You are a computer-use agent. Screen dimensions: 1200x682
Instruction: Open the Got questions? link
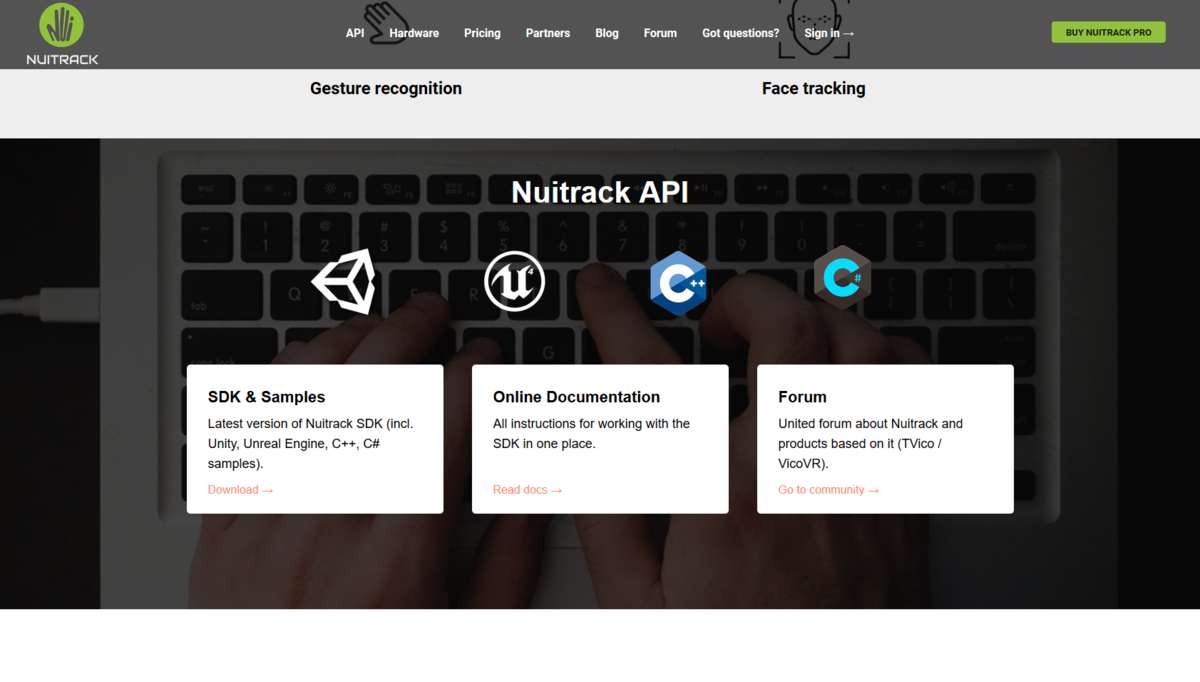click(x=741, y=33)
